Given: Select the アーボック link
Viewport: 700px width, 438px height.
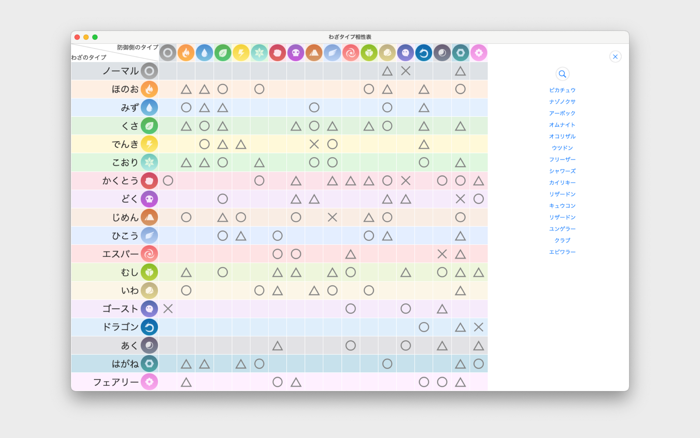Looking at the screenshot, I should 562,113.
